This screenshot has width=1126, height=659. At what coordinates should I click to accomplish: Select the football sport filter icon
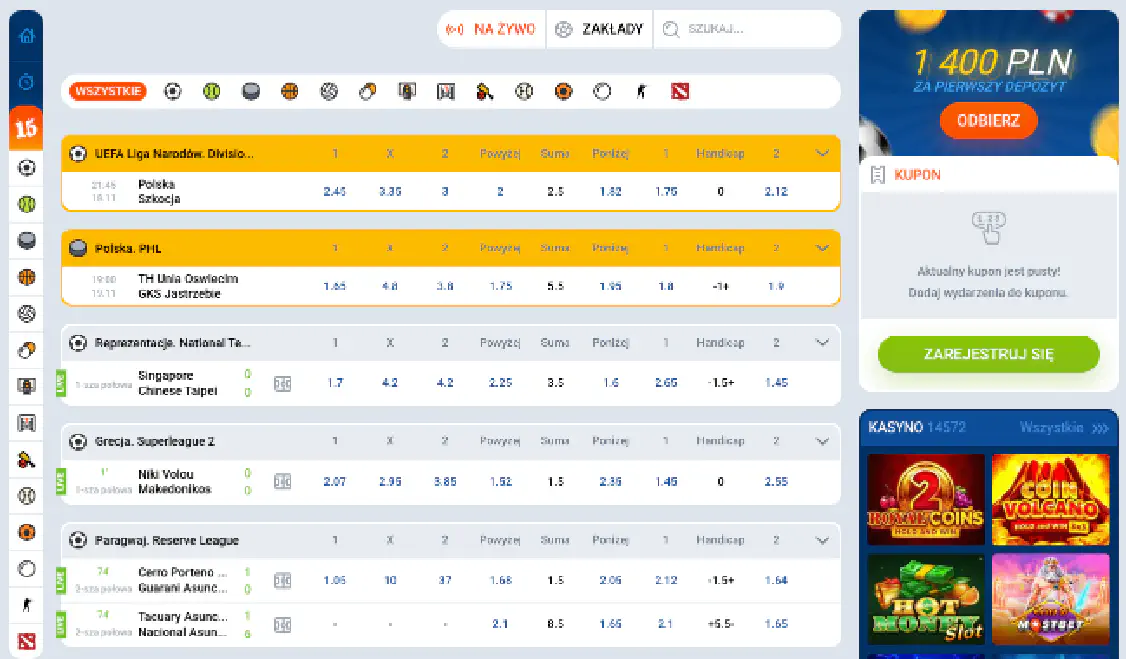pyautogui.click(x=172, y=91)
